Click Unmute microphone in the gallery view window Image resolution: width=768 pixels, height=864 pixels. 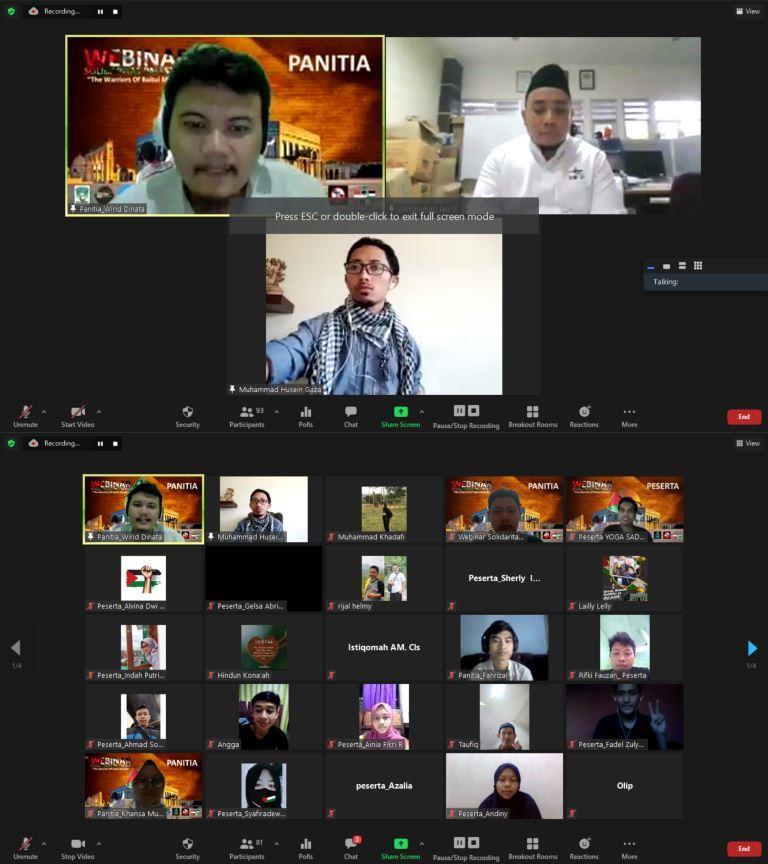(x=25, y=848)
